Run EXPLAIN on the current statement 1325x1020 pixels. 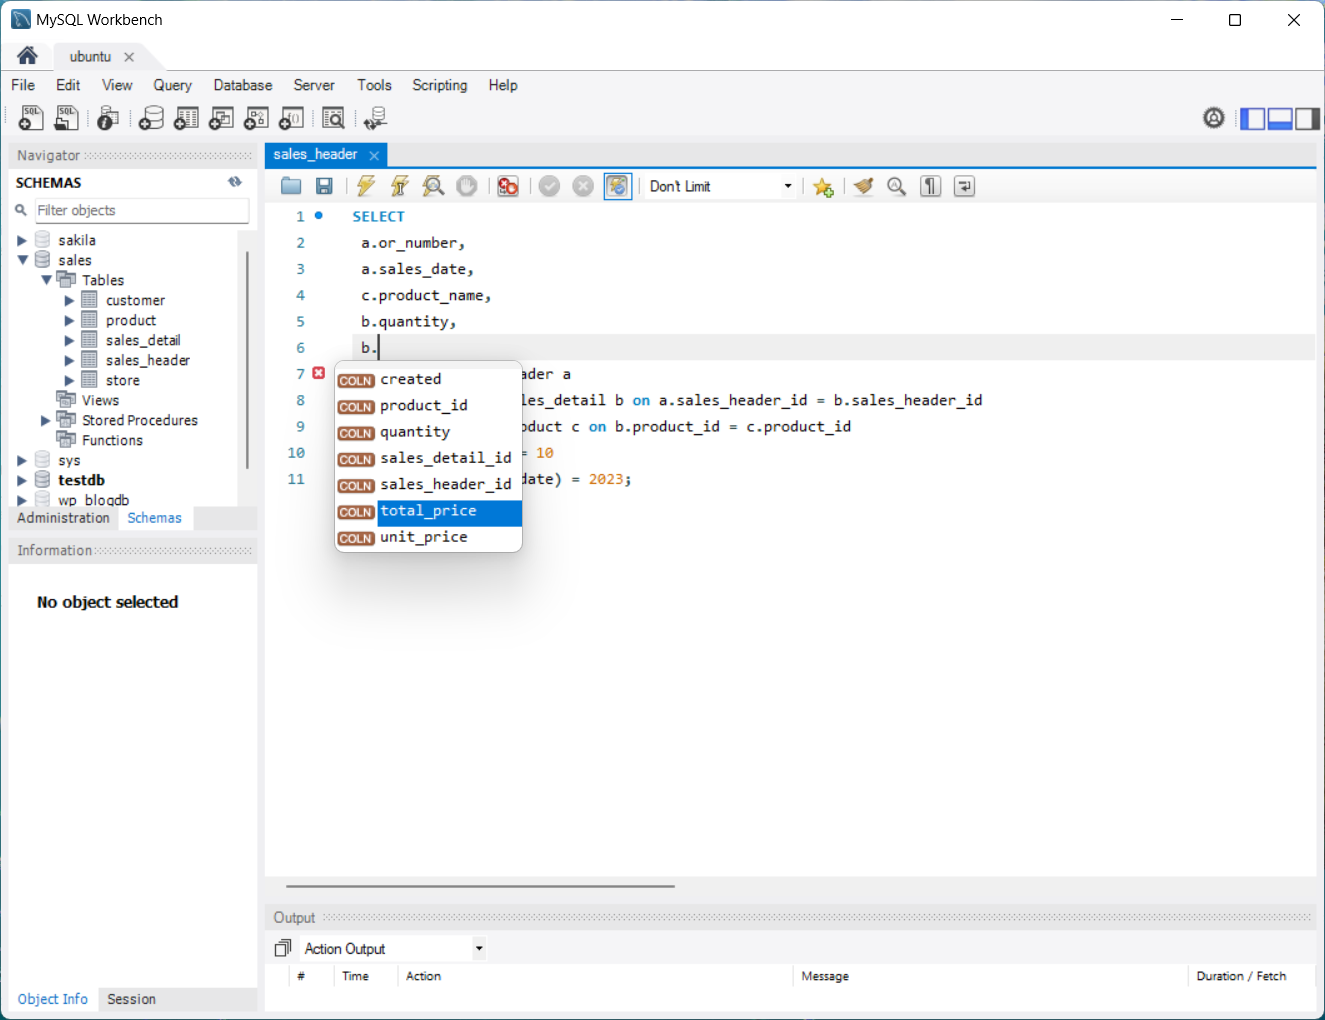point(433,186)
